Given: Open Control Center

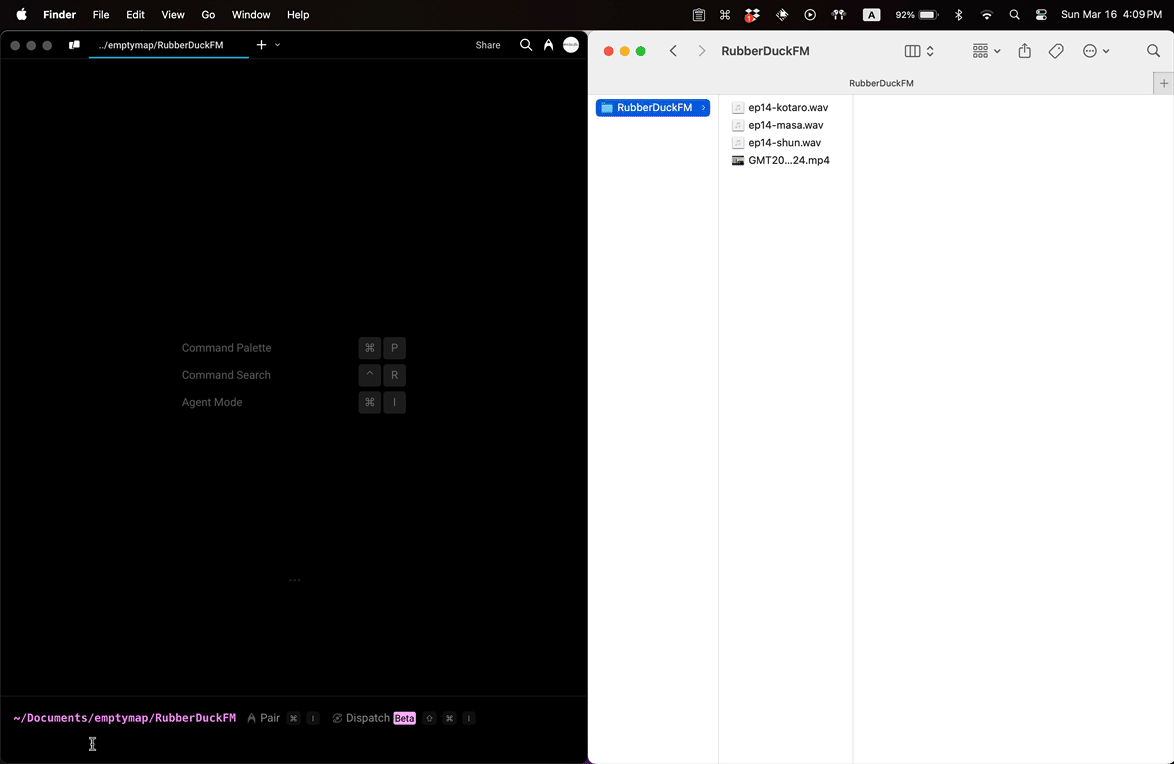Looking at the screenshot, I should pos(1041,14).
